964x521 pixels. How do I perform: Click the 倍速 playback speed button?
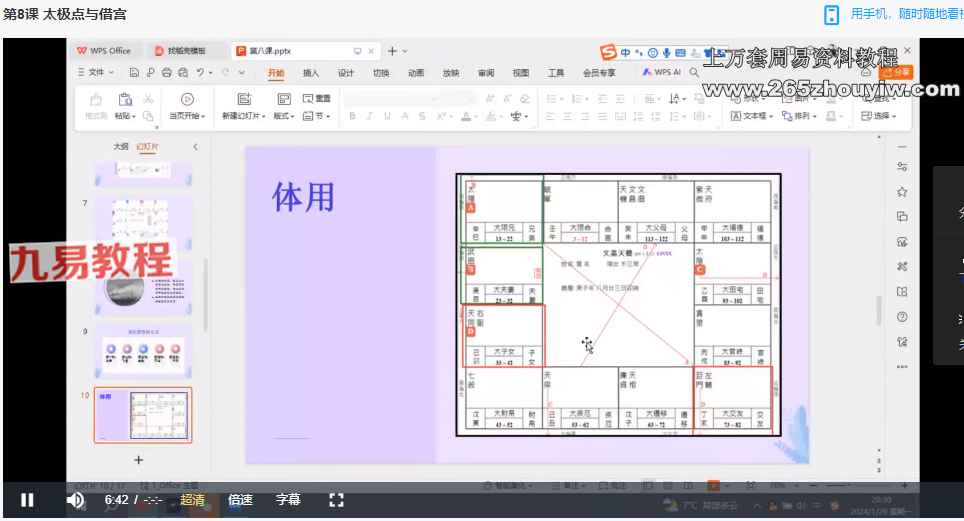coord(240,500)
